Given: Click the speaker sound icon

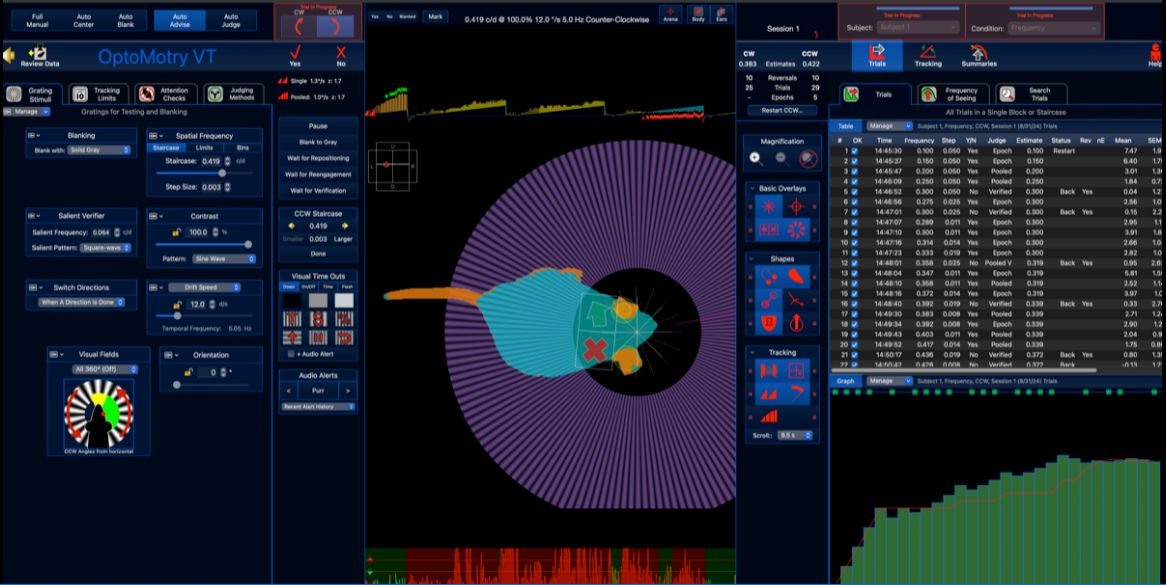Looking at the screenshot, I should 9,55.
